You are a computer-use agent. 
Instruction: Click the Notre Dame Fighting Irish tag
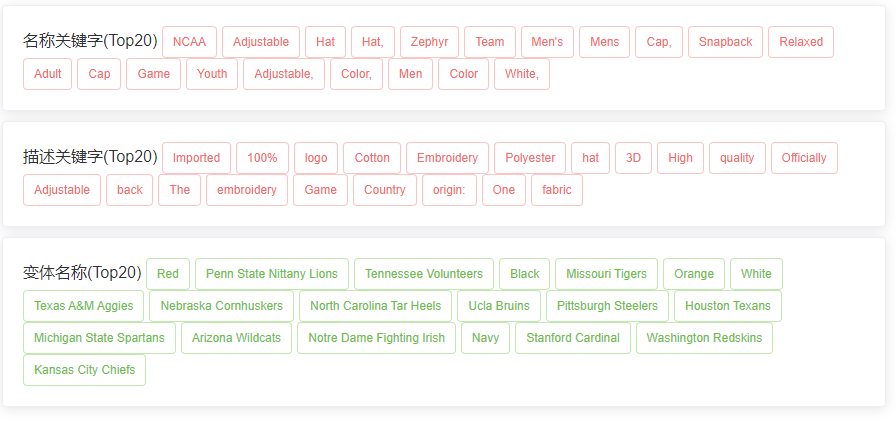pos(376,338)
